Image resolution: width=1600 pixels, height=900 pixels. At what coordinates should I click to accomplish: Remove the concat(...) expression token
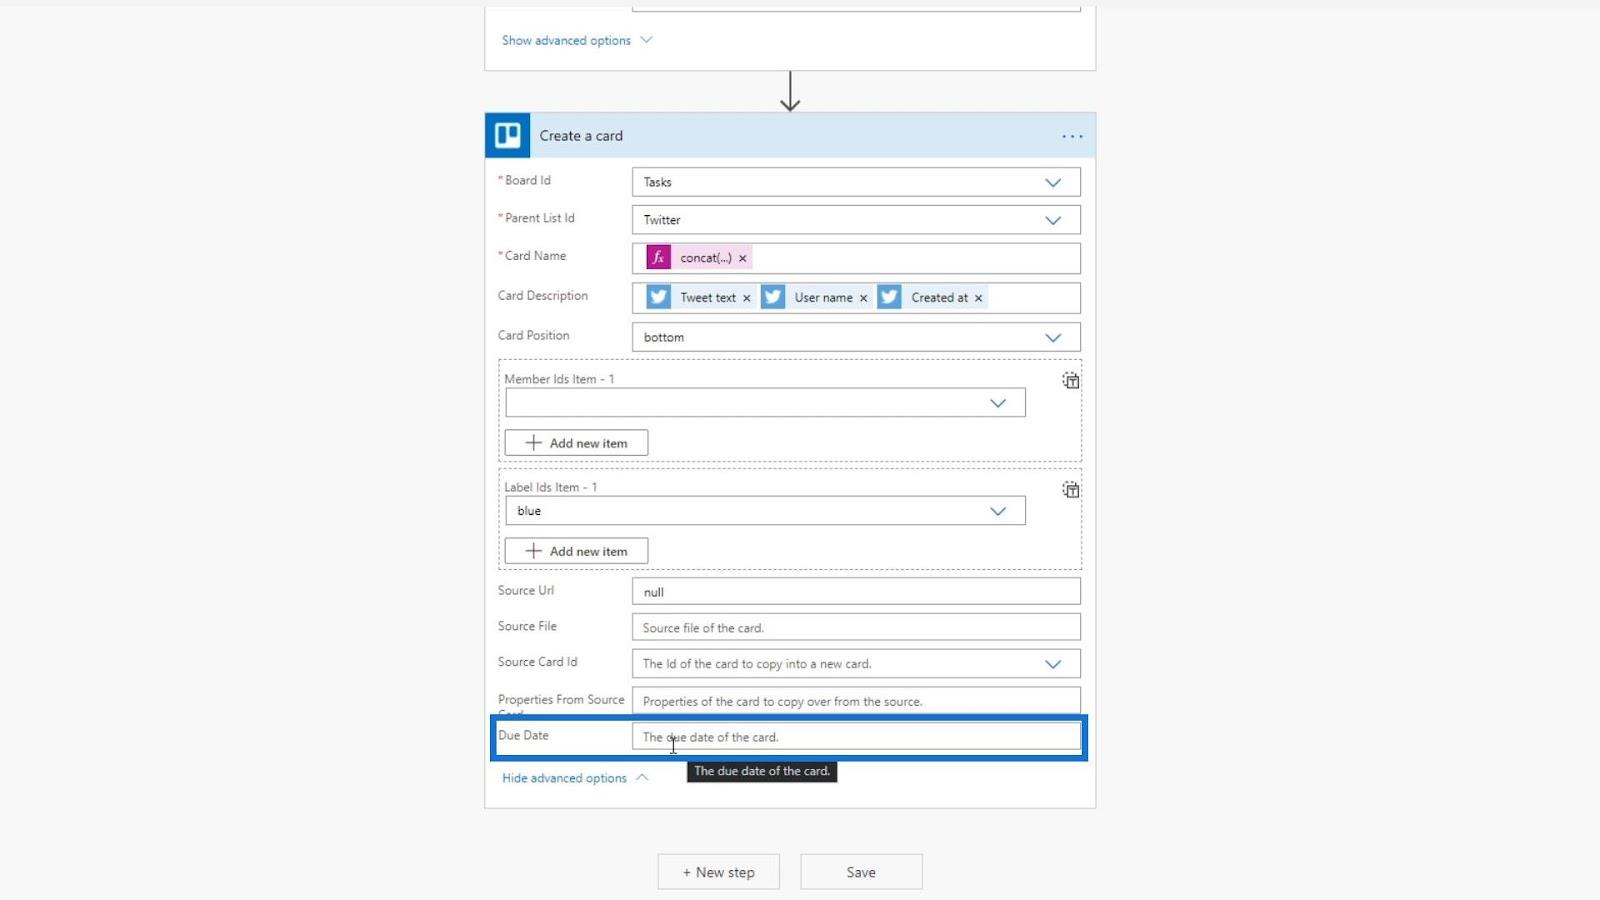743,258
